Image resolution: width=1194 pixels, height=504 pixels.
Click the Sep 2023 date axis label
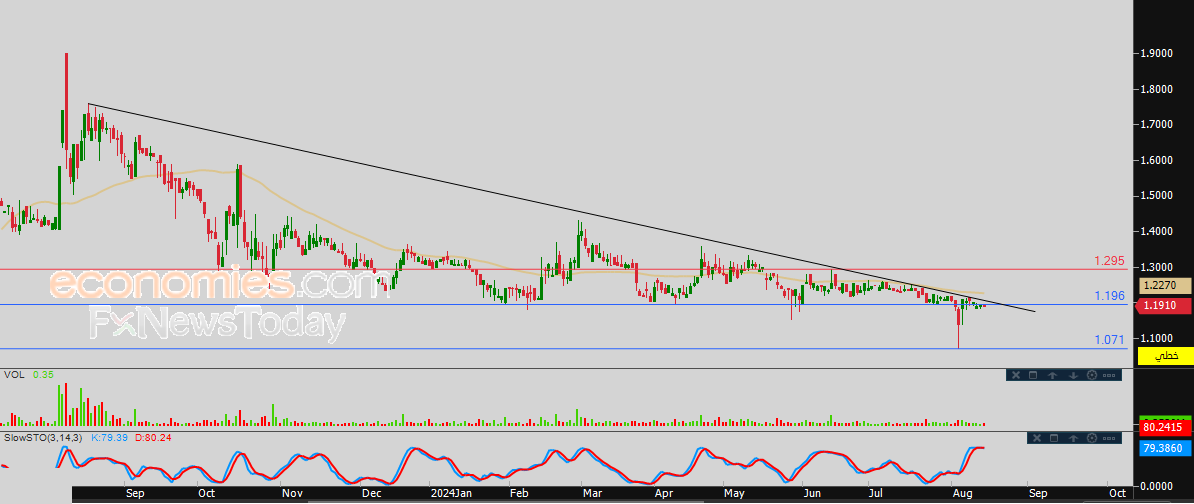pos(135,493)
